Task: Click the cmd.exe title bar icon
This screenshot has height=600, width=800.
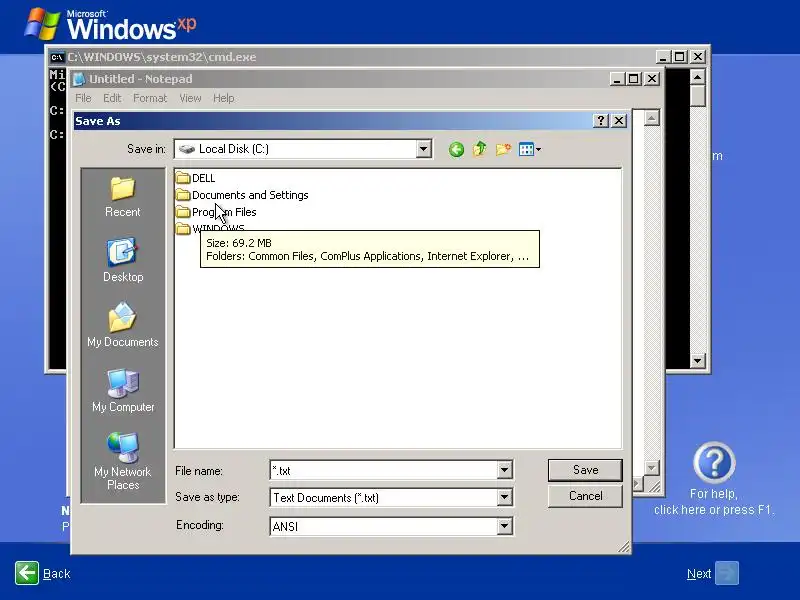Action: pyautogui.click(x=57, y=57)
